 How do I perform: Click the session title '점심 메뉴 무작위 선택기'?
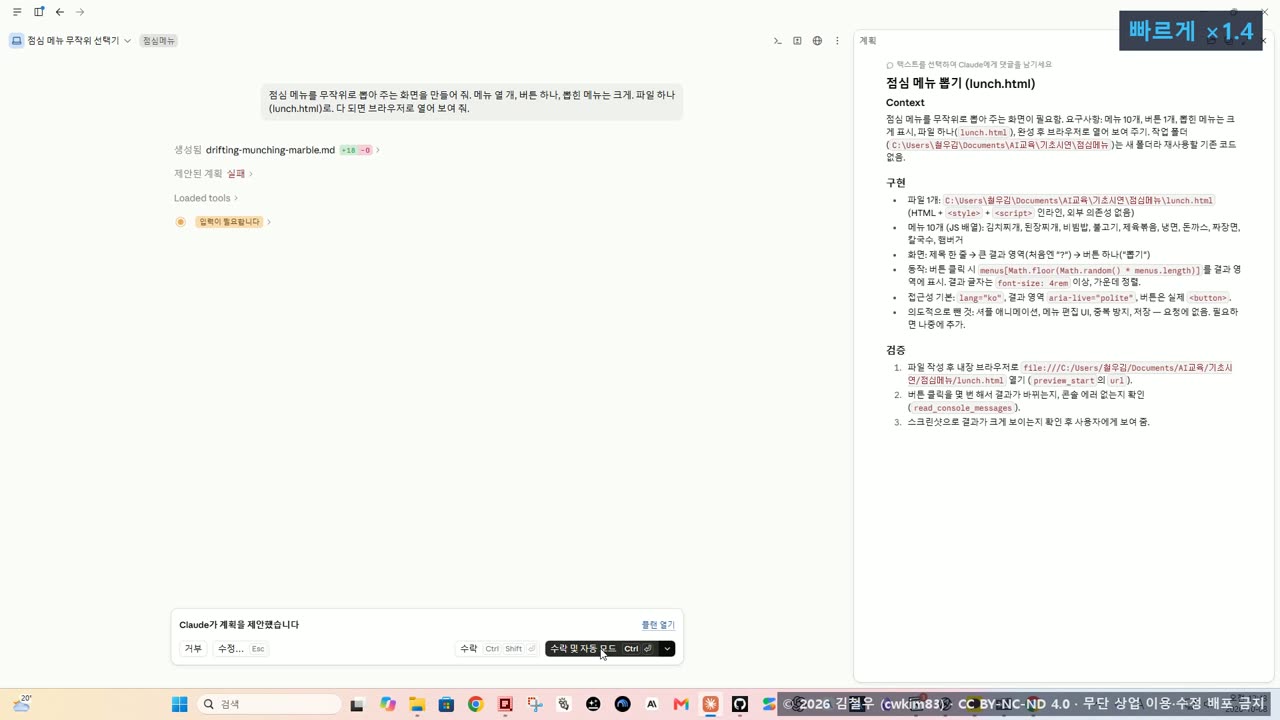click(x=73, y=41)
